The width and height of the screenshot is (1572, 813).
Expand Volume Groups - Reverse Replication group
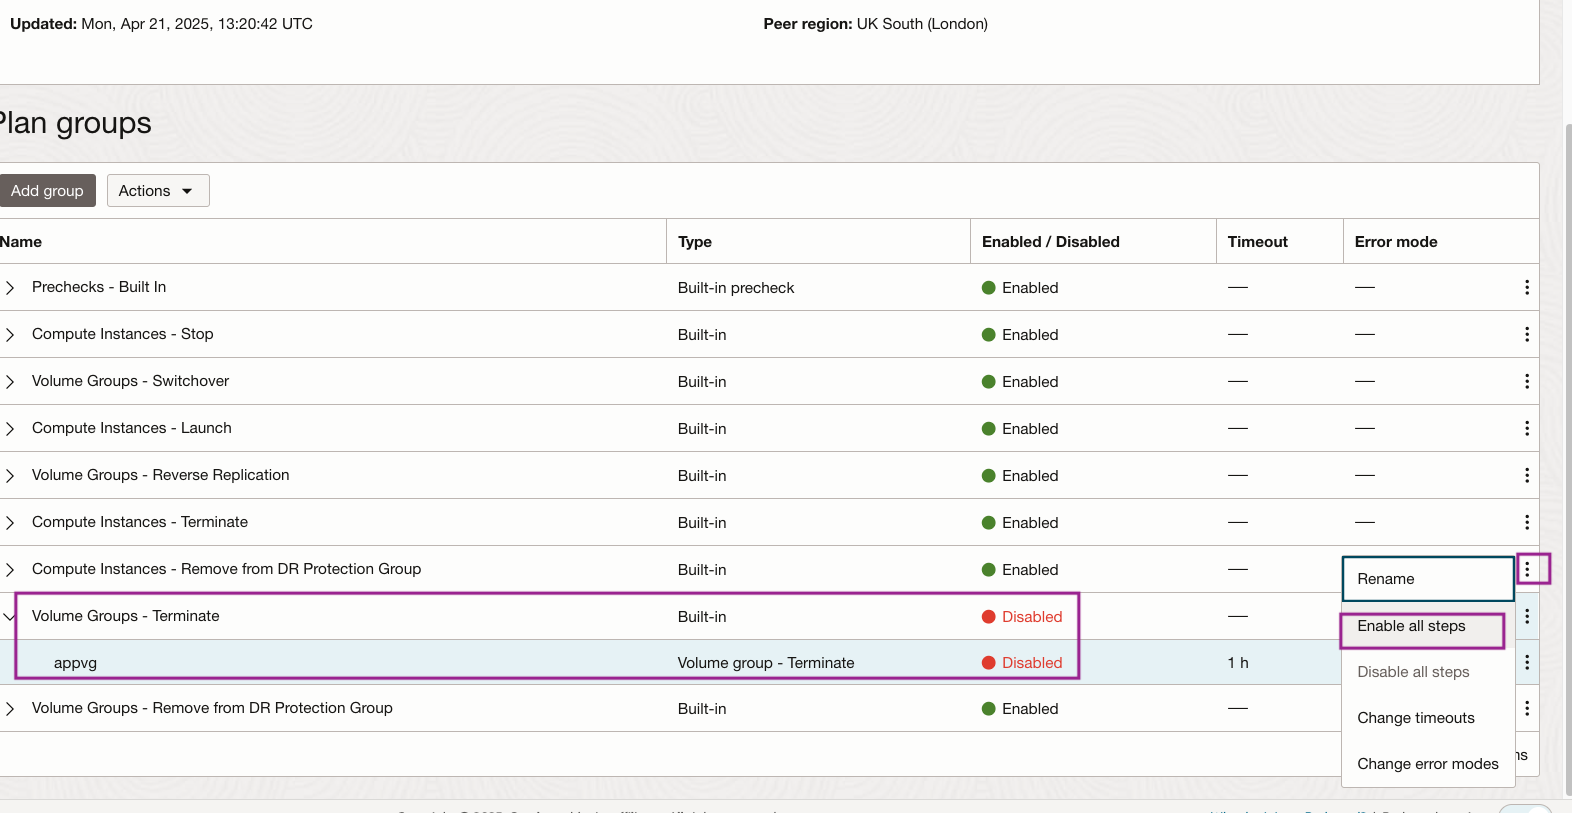click(x=10, y=476)
